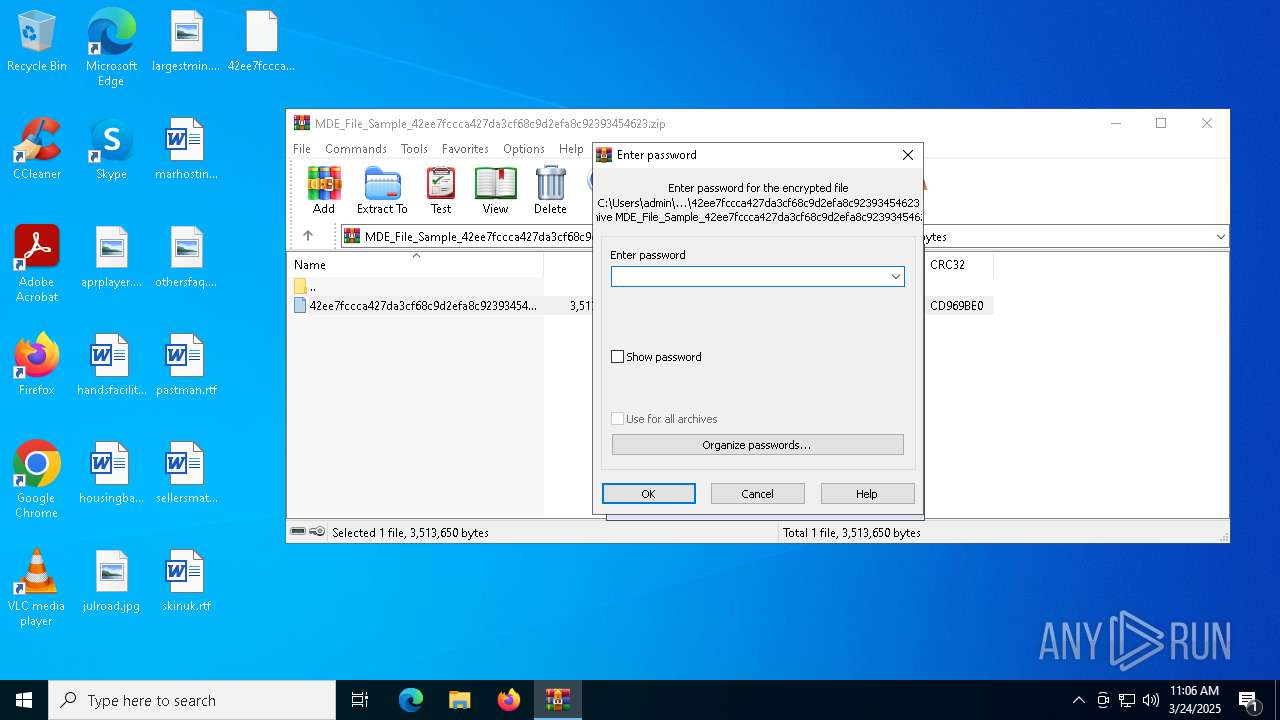Select the 42ee7fccca... desktop file icon

[261, 42]
